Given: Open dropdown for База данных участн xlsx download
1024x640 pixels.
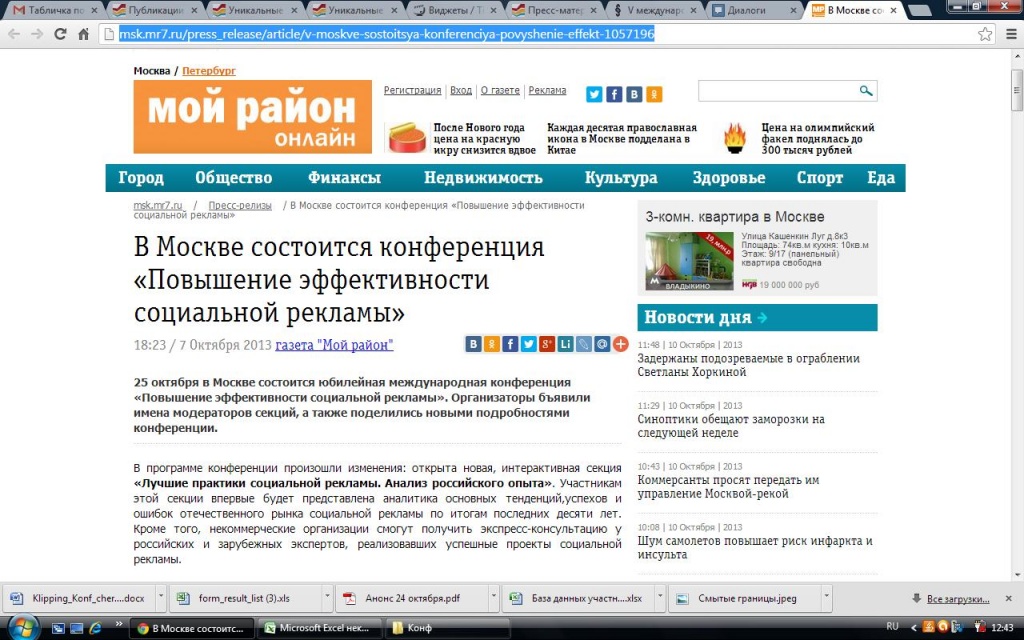Looking at the screenshot, I should 660,598.
